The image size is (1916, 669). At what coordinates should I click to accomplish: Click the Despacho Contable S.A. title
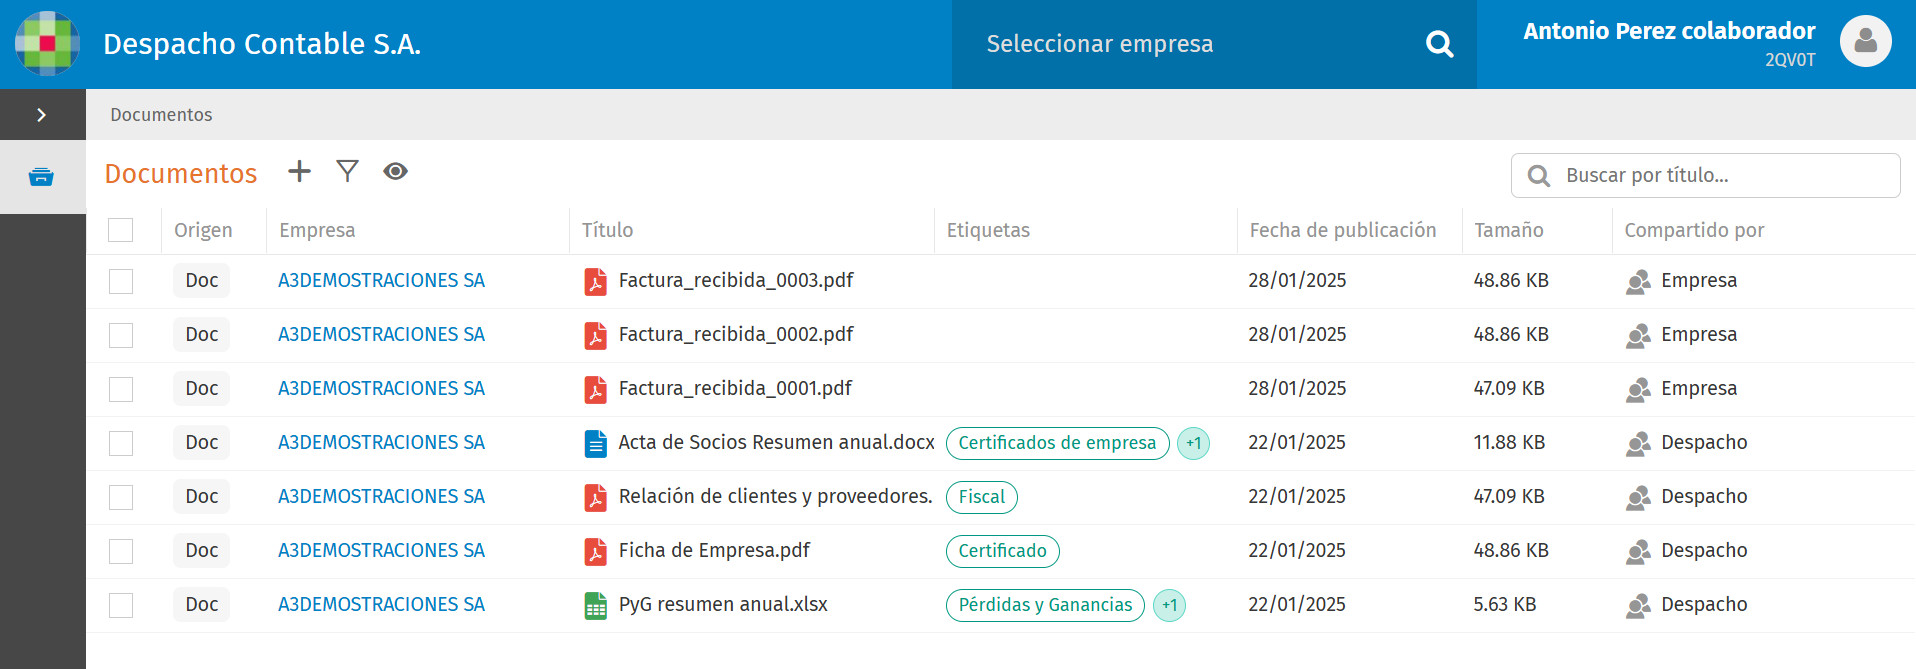(262, 44)
